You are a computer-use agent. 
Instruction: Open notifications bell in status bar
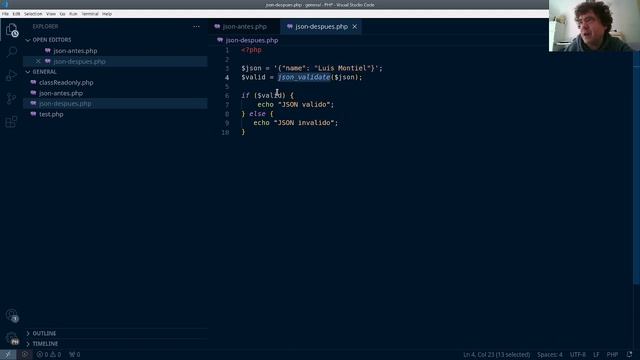[x=629, y=354]
